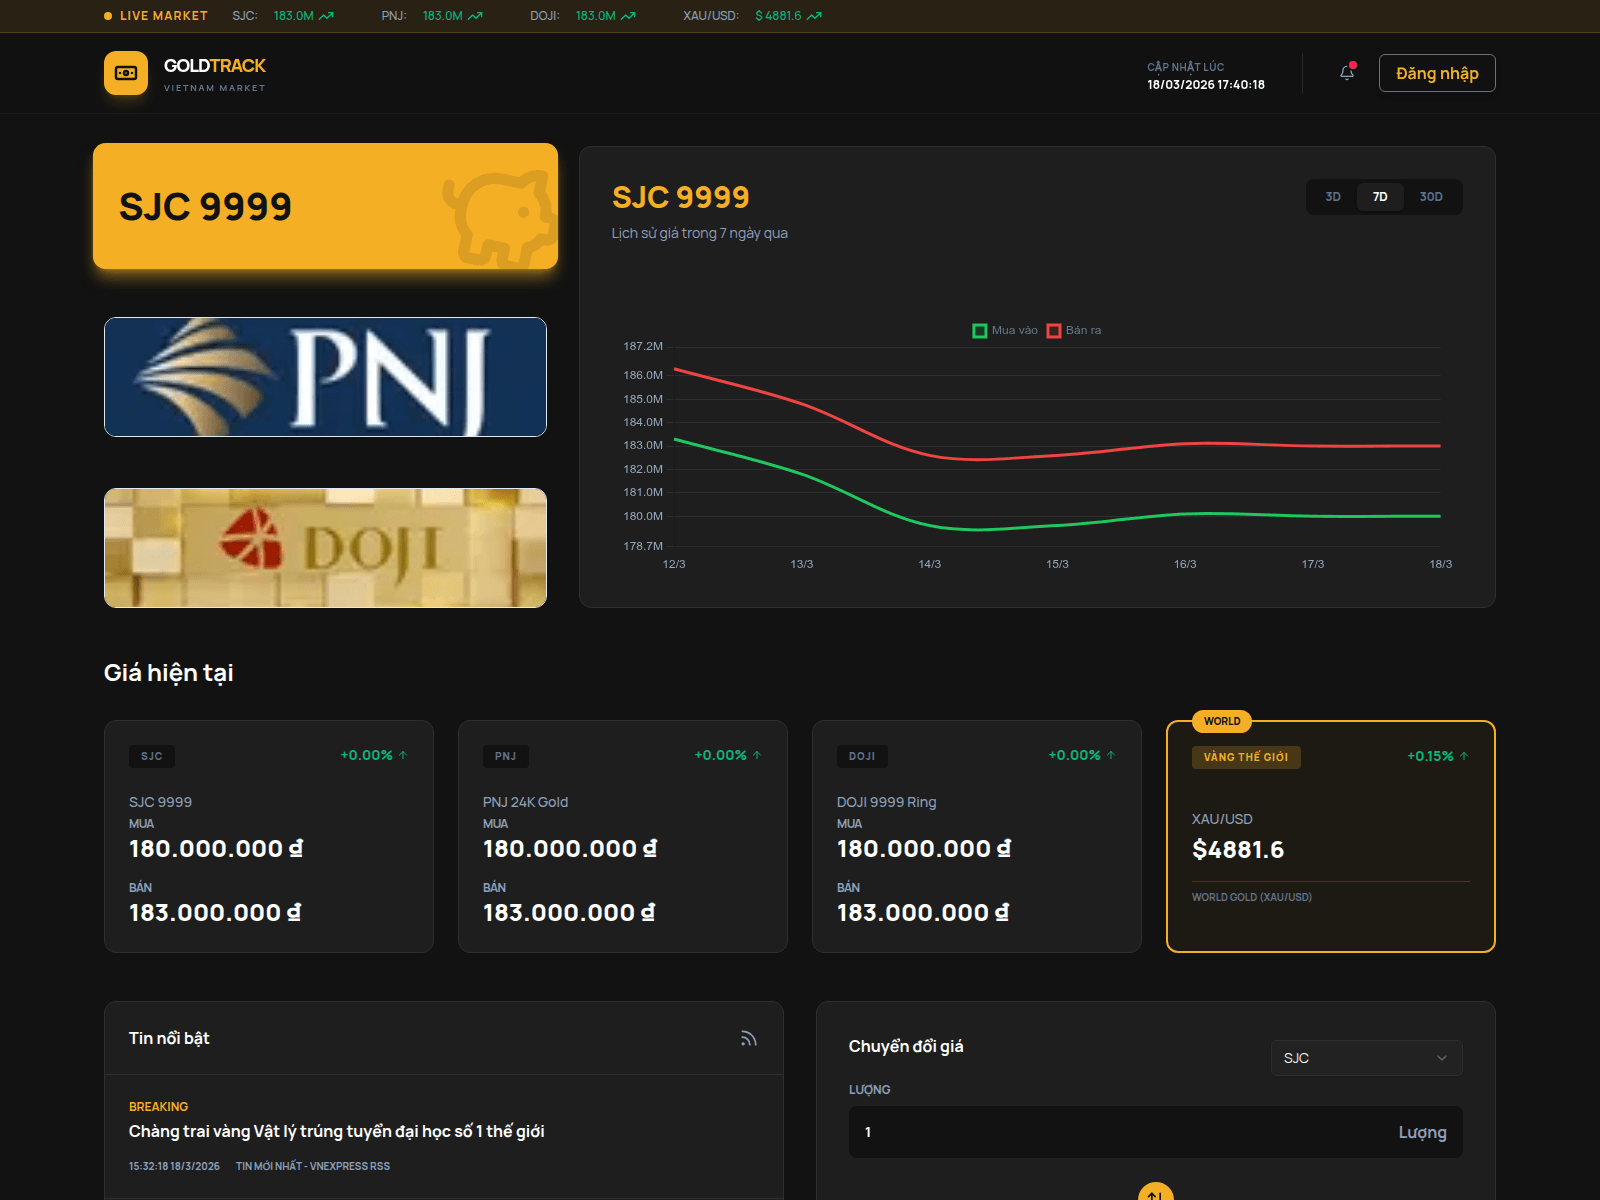
Task: Select the 7D chart range tab
Action: point(1380,197)
